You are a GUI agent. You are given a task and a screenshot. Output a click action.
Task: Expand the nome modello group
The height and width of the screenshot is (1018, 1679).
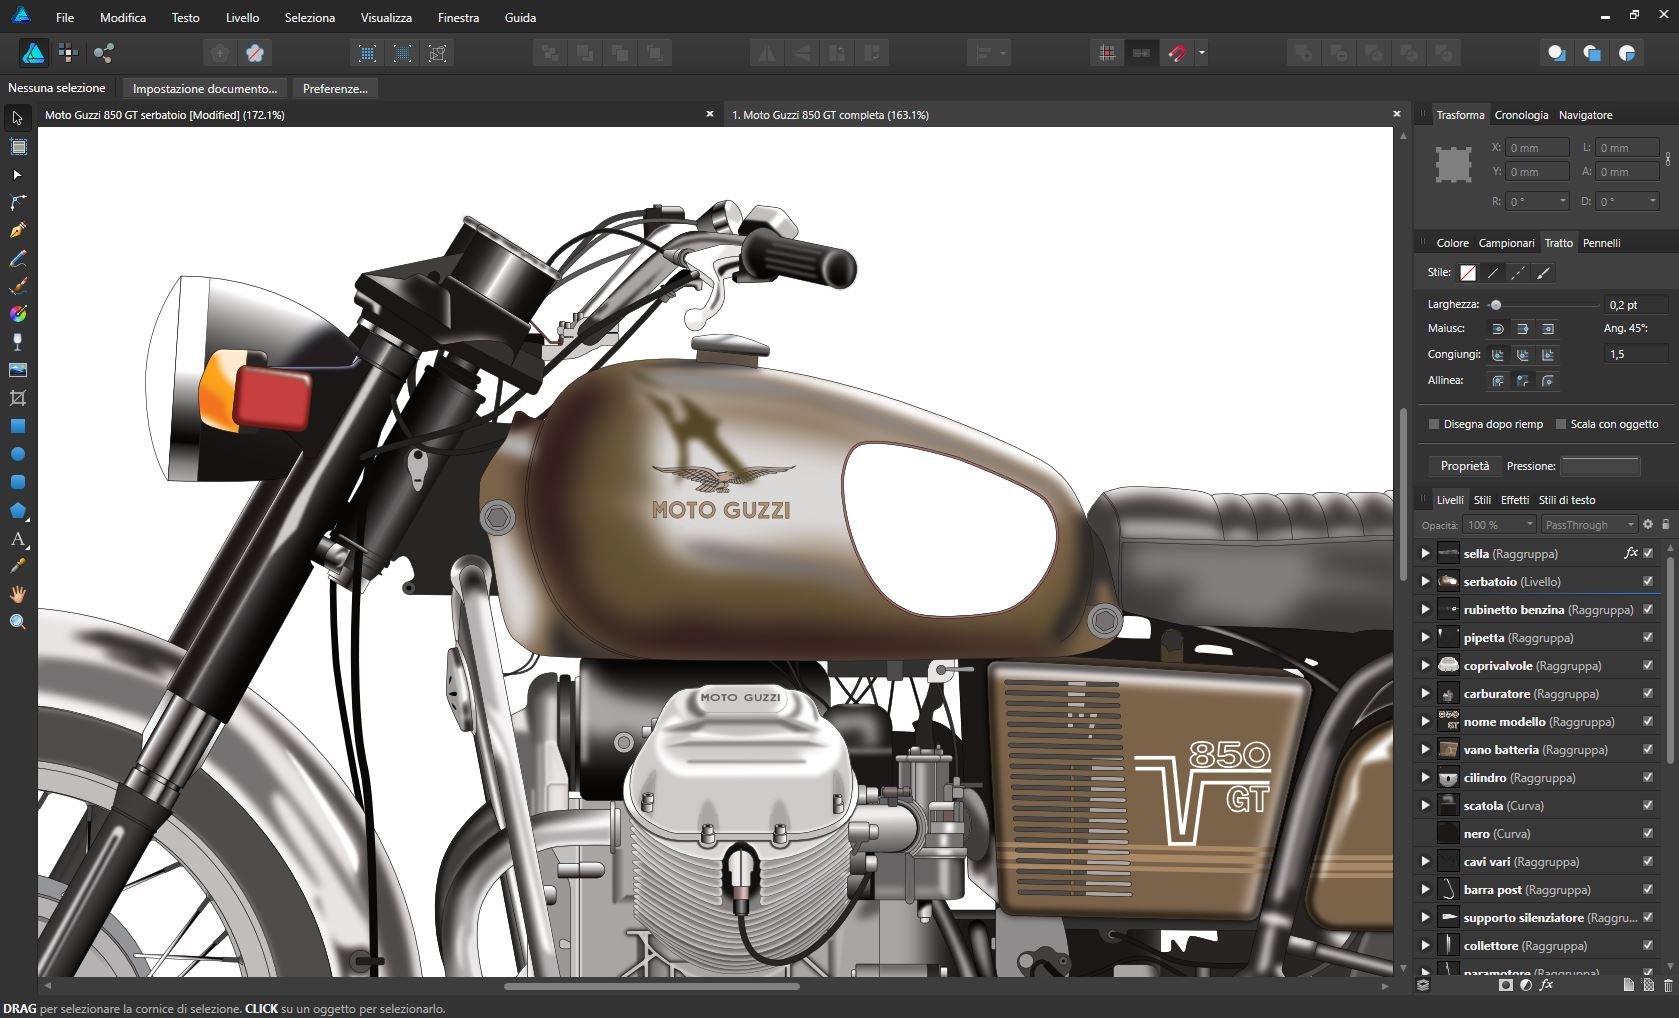coord(1426,721)
